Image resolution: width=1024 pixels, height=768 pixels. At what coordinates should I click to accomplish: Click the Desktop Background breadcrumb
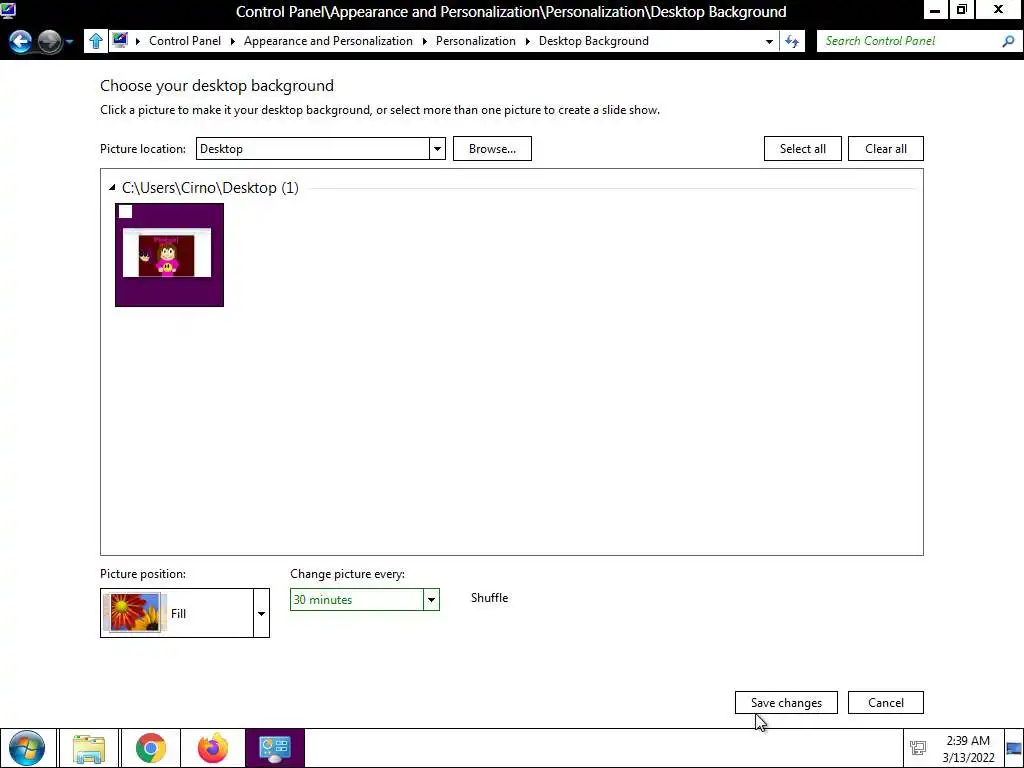pyautogui.click(x=594, y=40)
